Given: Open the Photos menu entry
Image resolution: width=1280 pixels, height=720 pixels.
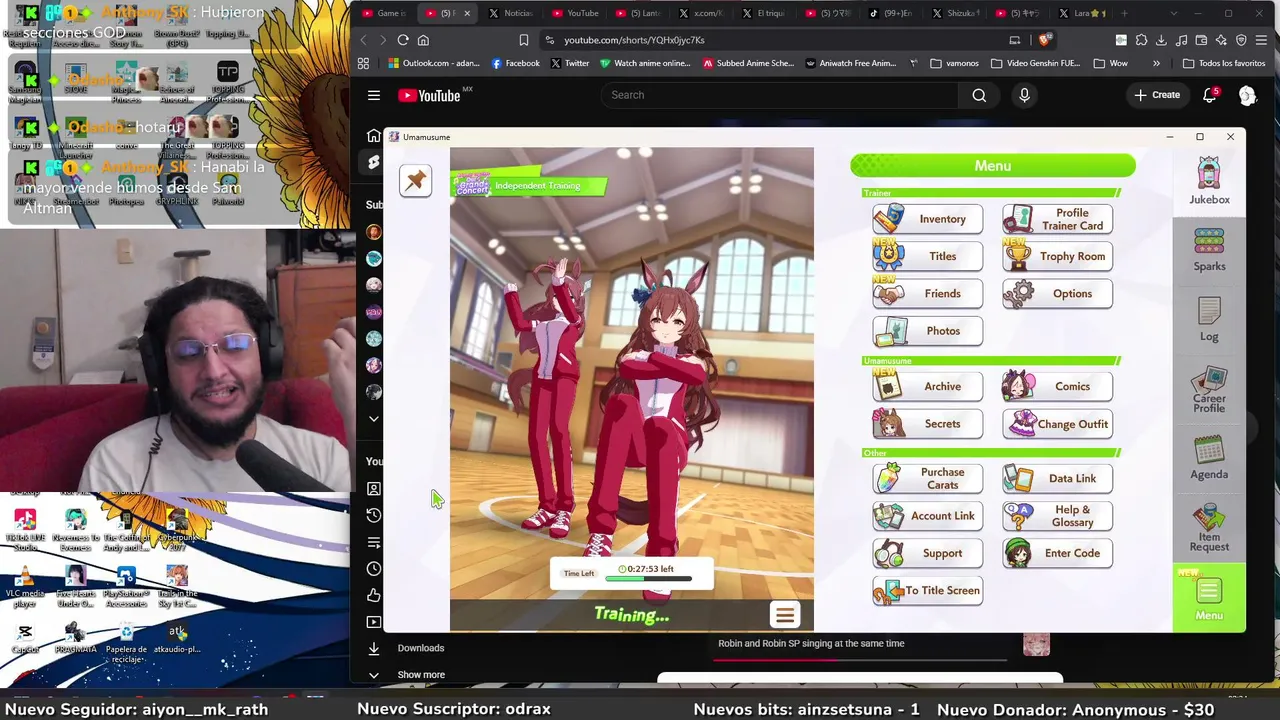Looking at the screenshot, I should [x=927, y=331].
